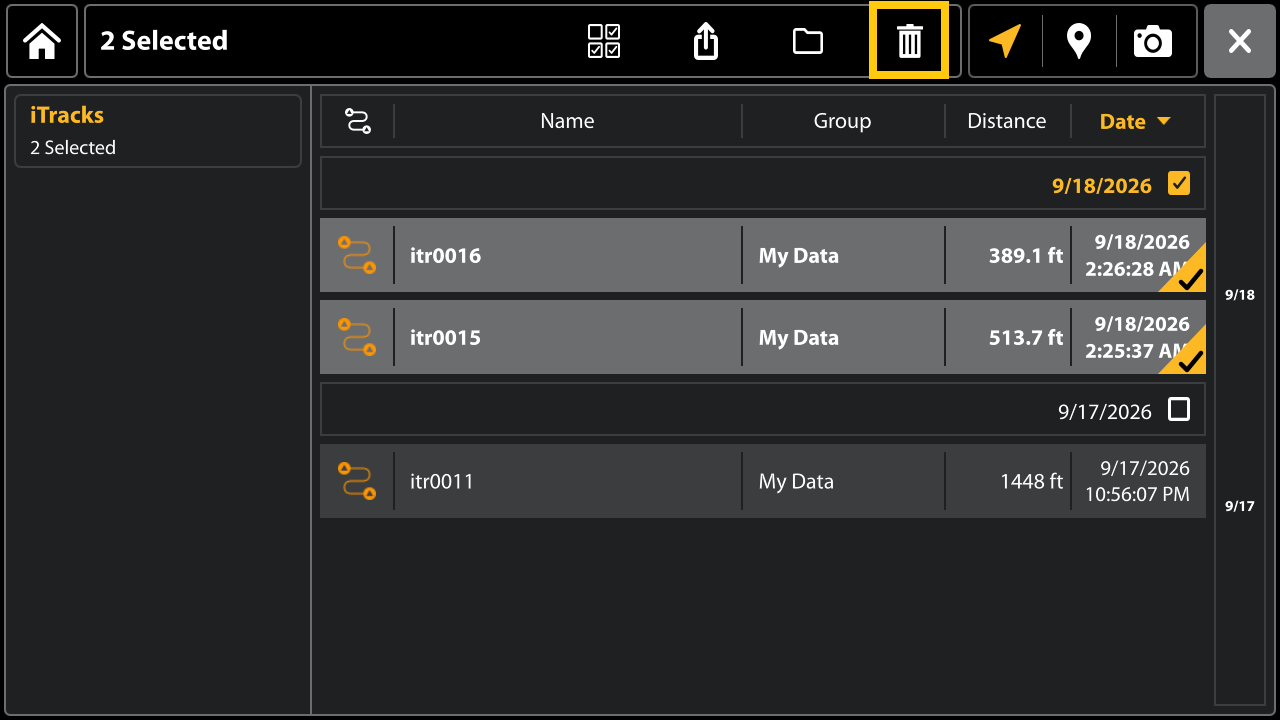This screenshot has height=720, width=1280.
Task: Click the itr0016 track name
Action: pyautogui.click(x=445, y=255)
